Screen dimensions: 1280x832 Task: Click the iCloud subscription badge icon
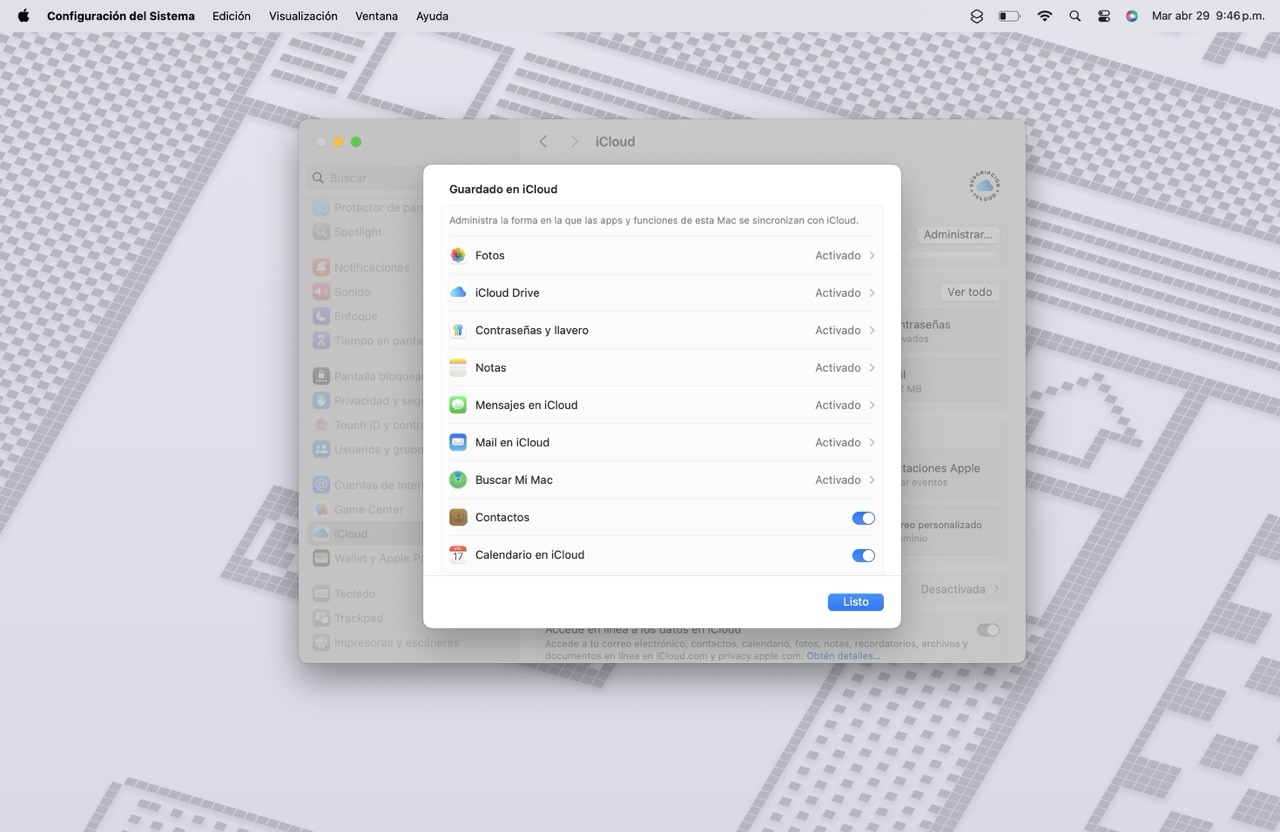click(x=985, y=186)
